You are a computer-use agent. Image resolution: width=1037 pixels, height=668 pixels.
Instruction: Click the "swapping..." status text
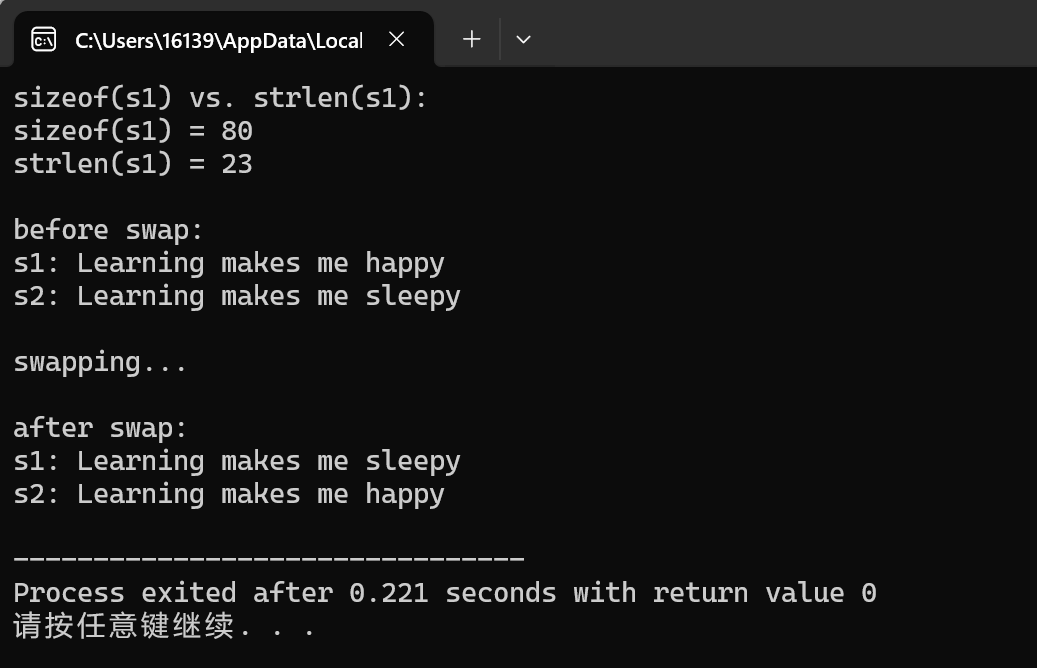[100, 362]
